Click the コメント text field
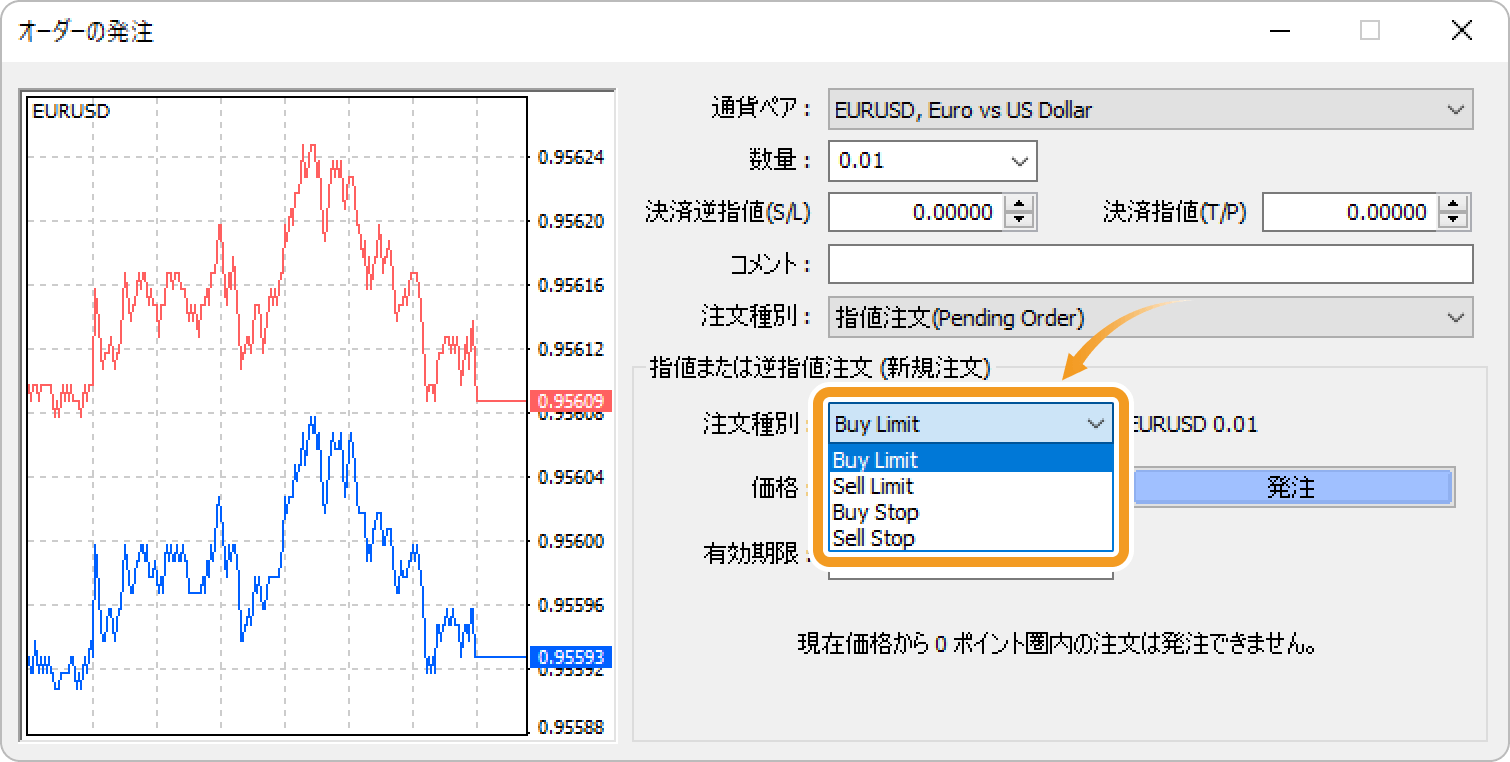 pyautogui.click(x=1150, y=264)
